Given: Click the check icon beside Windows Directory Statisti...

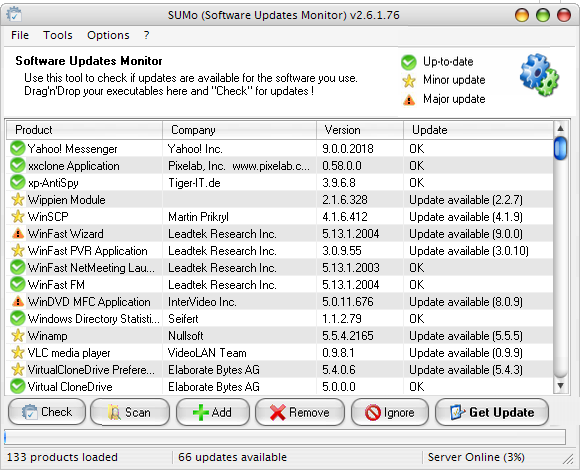Looking at the screenshot, I should tap(17, 318).
